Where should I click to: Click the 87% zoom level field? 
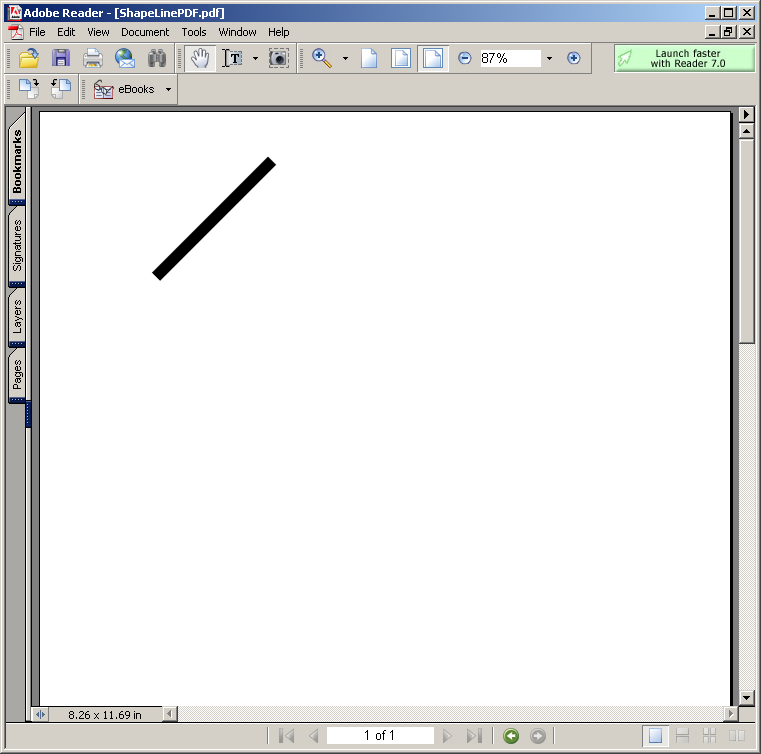click(511, 58)
